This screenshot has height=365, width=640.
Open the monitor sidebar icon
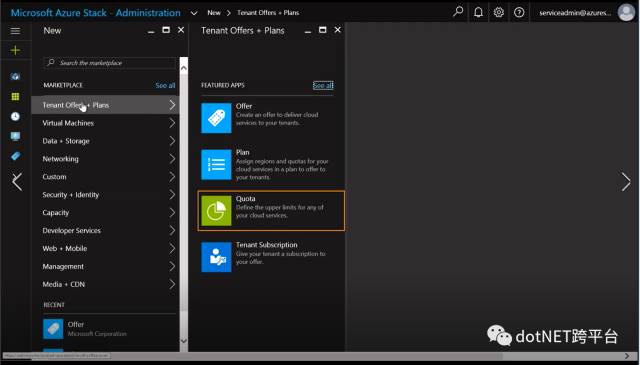tap(15, 136)
